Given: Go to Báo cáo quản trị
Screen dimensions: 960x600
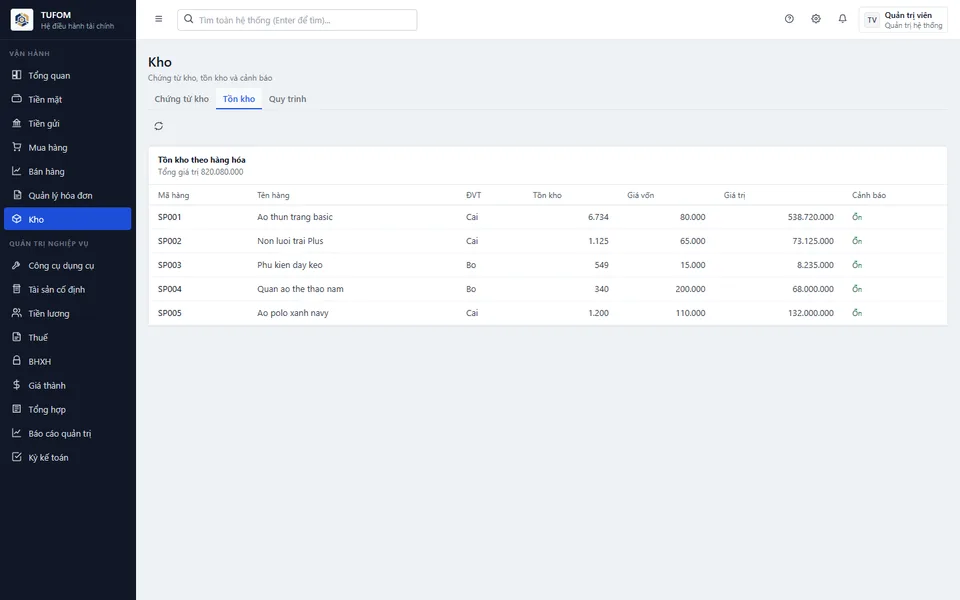Looking at the screenshot, I should (x=67, y=433).
